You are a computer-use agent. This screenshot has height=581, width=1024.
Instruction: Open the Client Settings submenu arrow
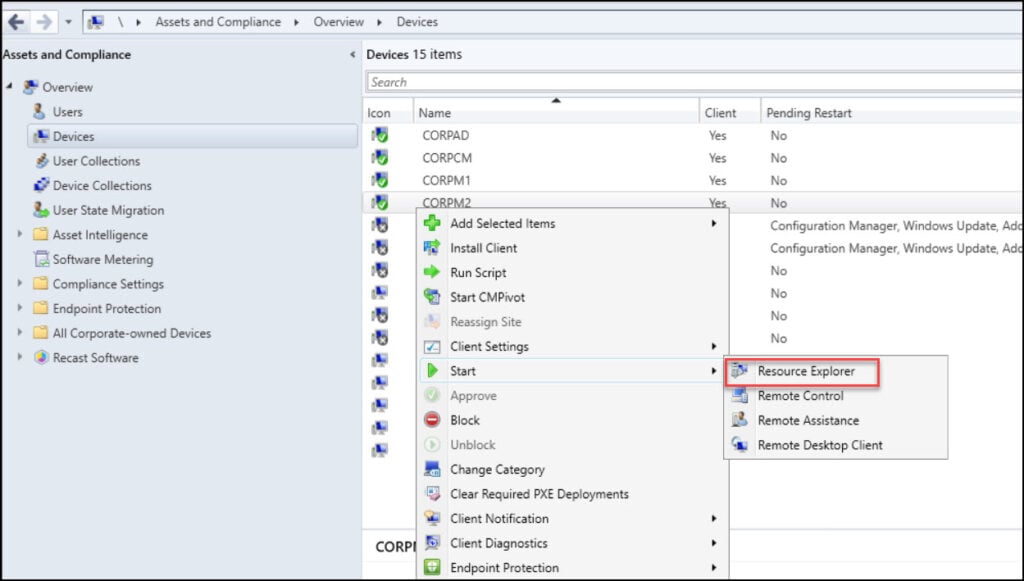[x=714, y=347]
